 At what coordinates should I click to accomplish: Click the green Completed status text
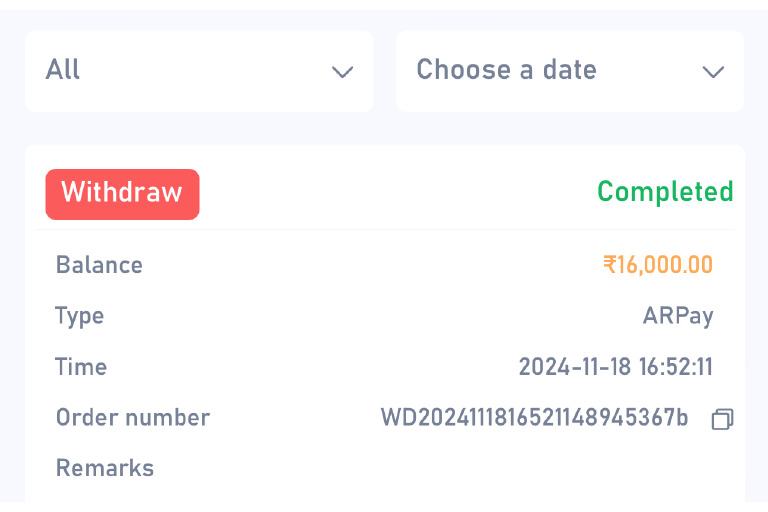[665, 192]
